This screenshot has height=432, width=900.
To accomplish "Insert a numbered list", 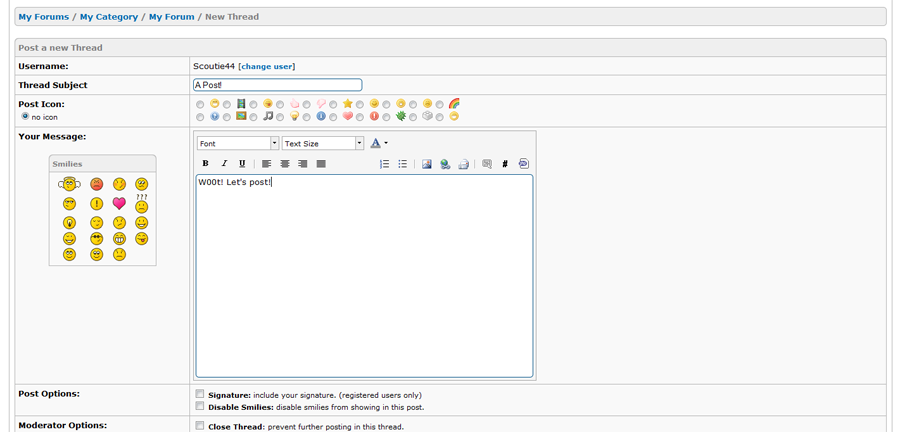I will (385, 164).
